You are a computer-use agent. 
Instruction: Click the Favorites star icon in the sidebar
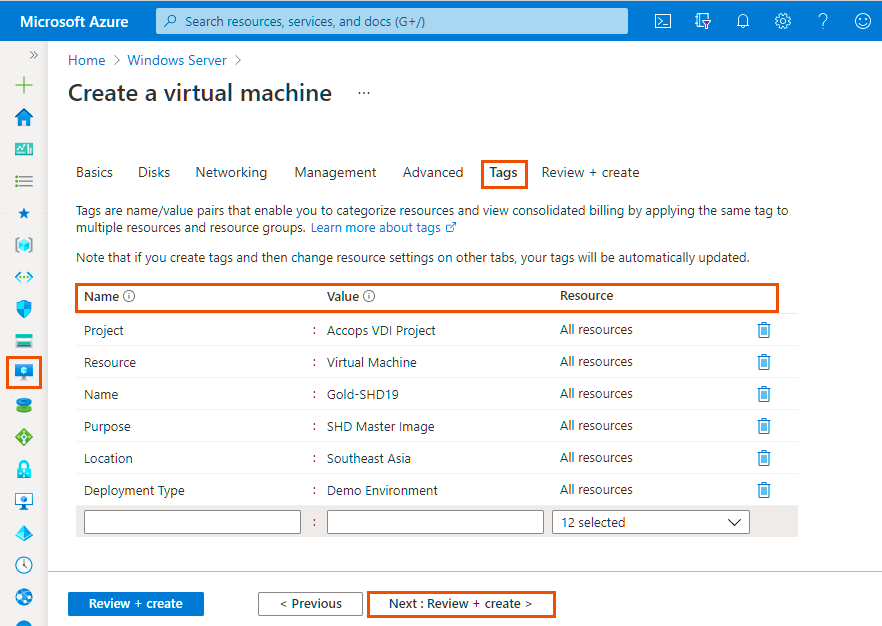point(24,213)
